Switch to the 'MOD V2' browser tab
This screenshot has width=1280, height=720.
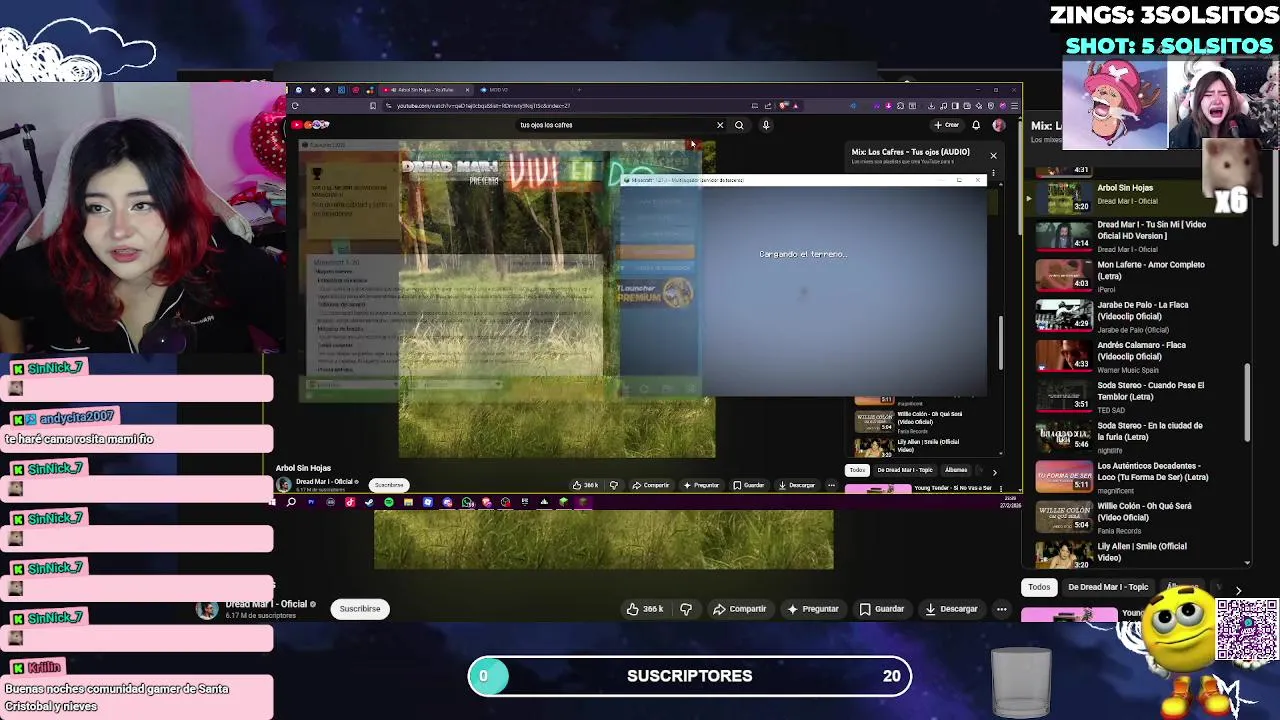(497, 90)
